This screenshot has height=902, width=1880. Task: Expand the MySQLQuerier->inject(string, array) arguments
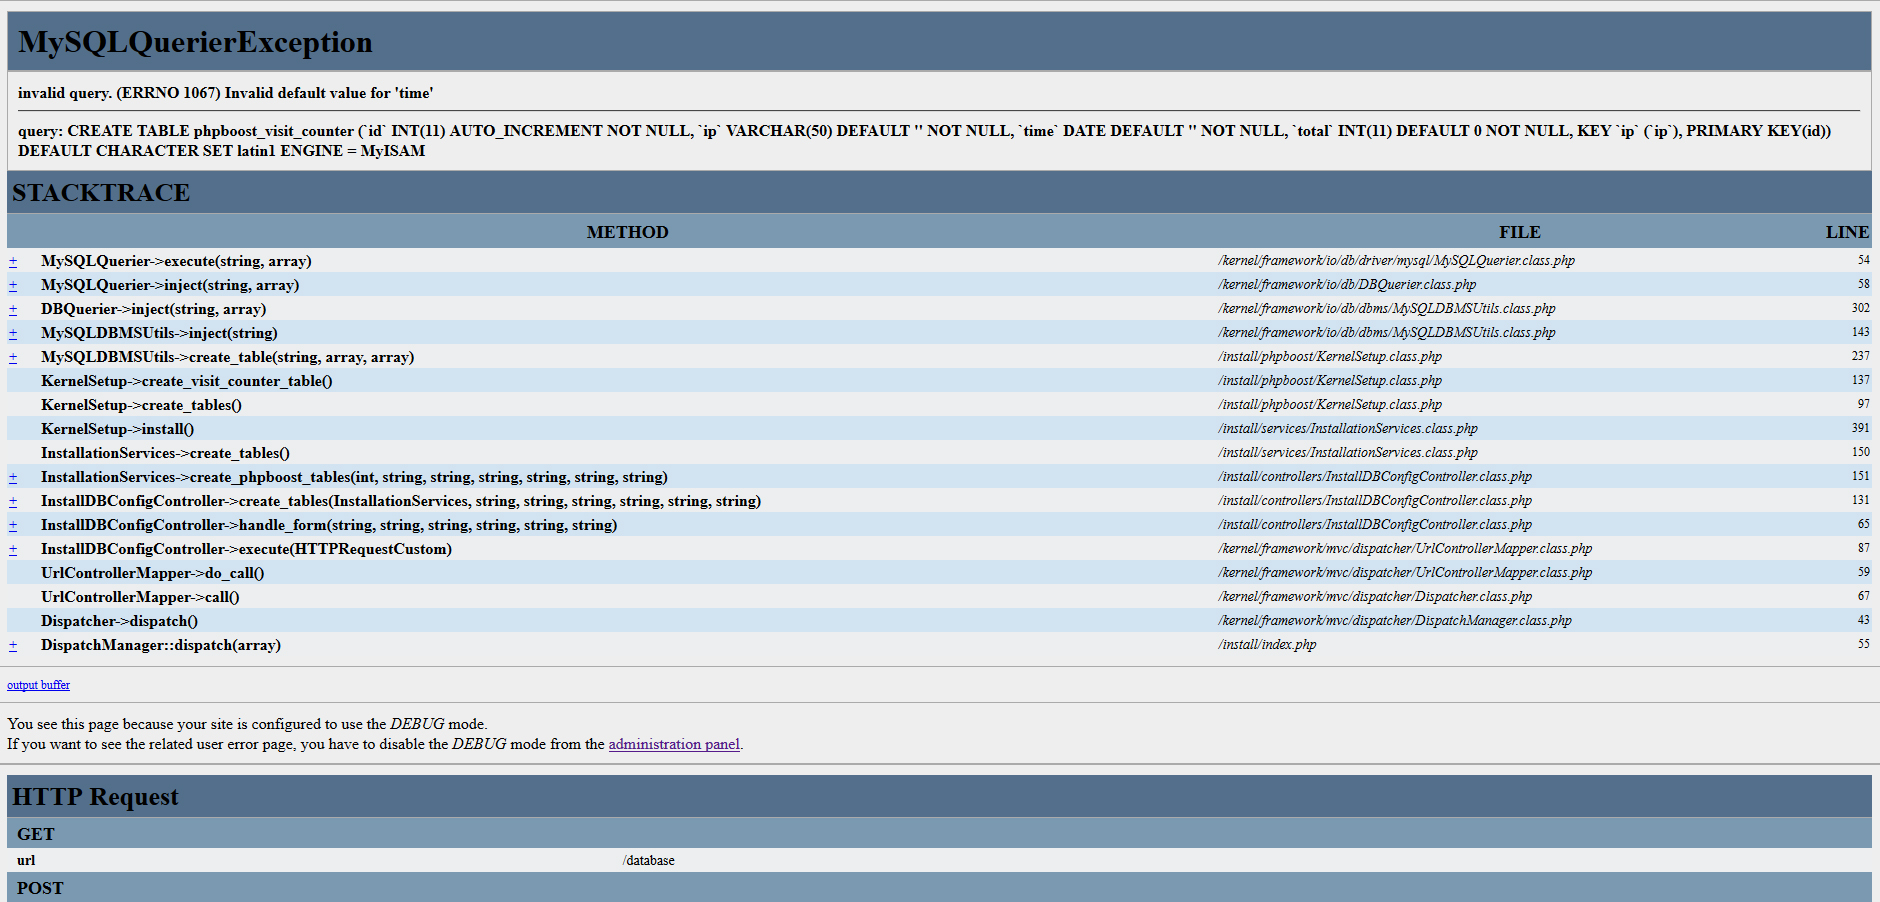pyautogui.click(x=13, y=285)
